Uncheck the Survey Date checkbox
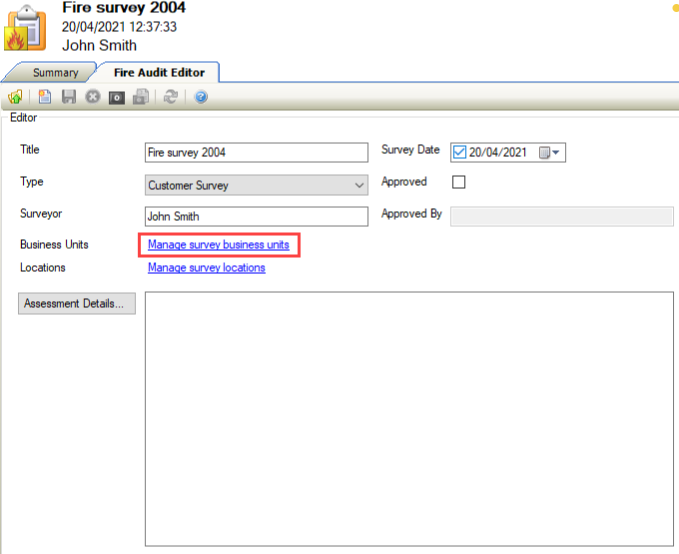Image resolution: width=679 pixels, height=554 pixels. [x=460, y=152]
